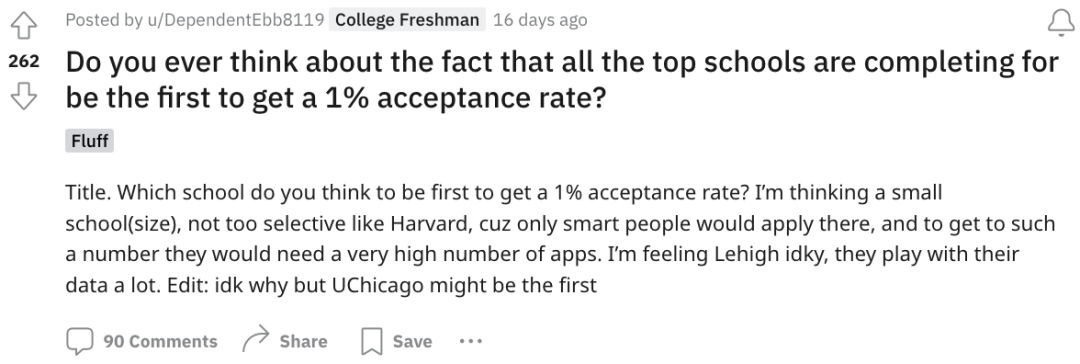Open the three-dot more options menu
Viewport: 1080px width, 364px height.
click(x=471, y=341)
